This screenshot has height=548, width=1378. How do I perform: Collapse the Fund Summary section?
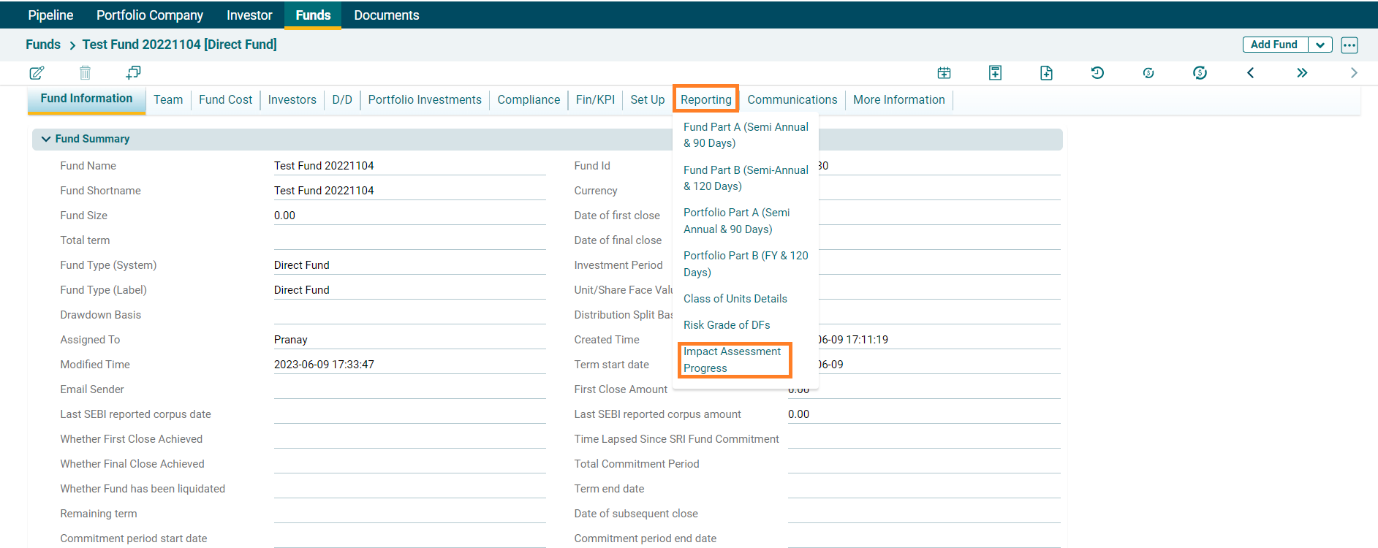46,139
